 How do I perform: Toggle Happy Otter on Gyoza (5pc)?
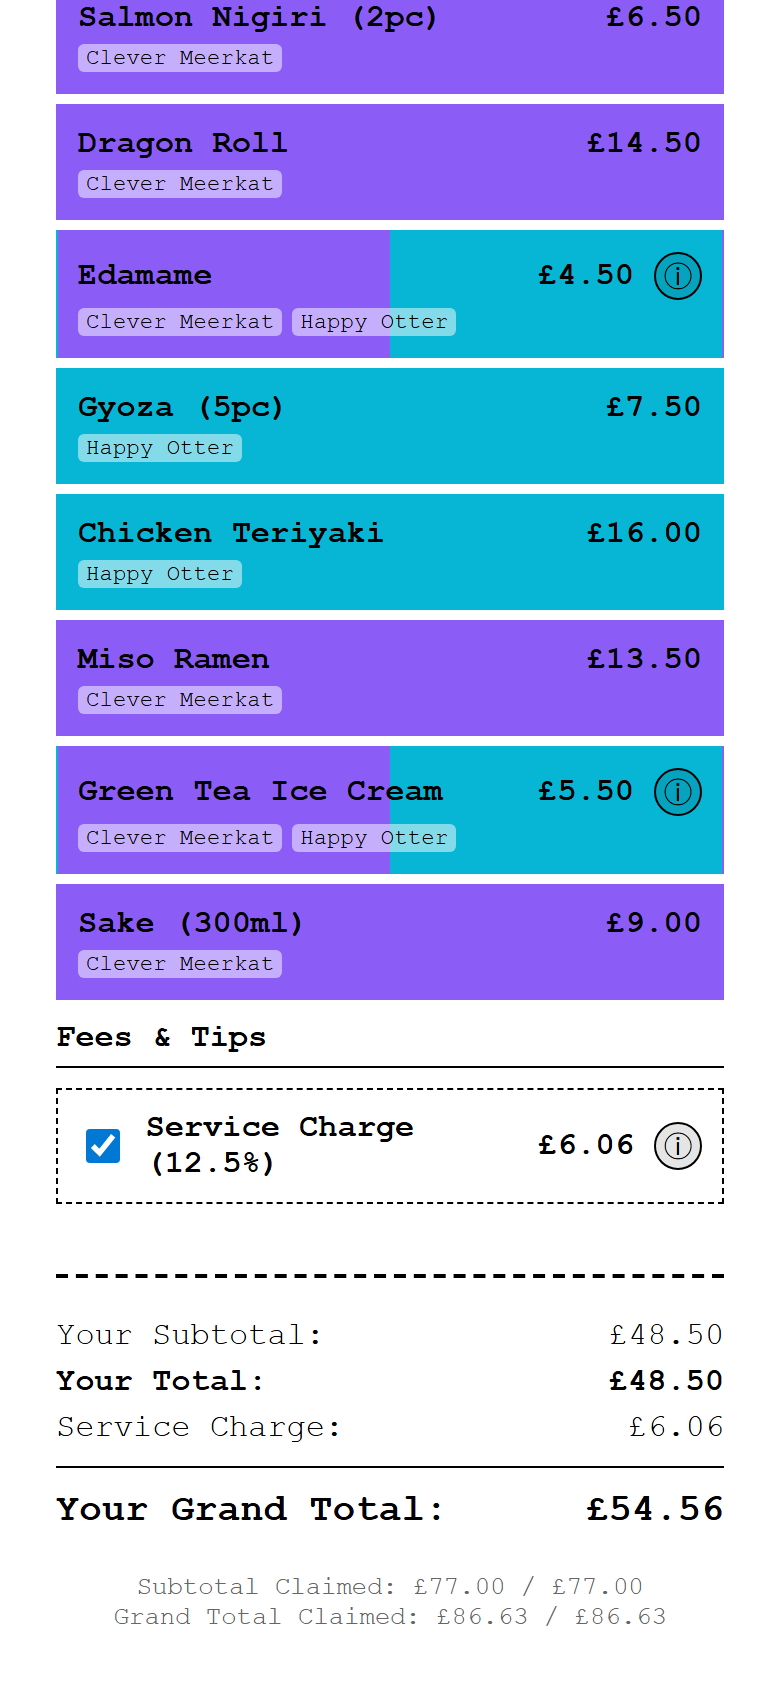point(159,448)
